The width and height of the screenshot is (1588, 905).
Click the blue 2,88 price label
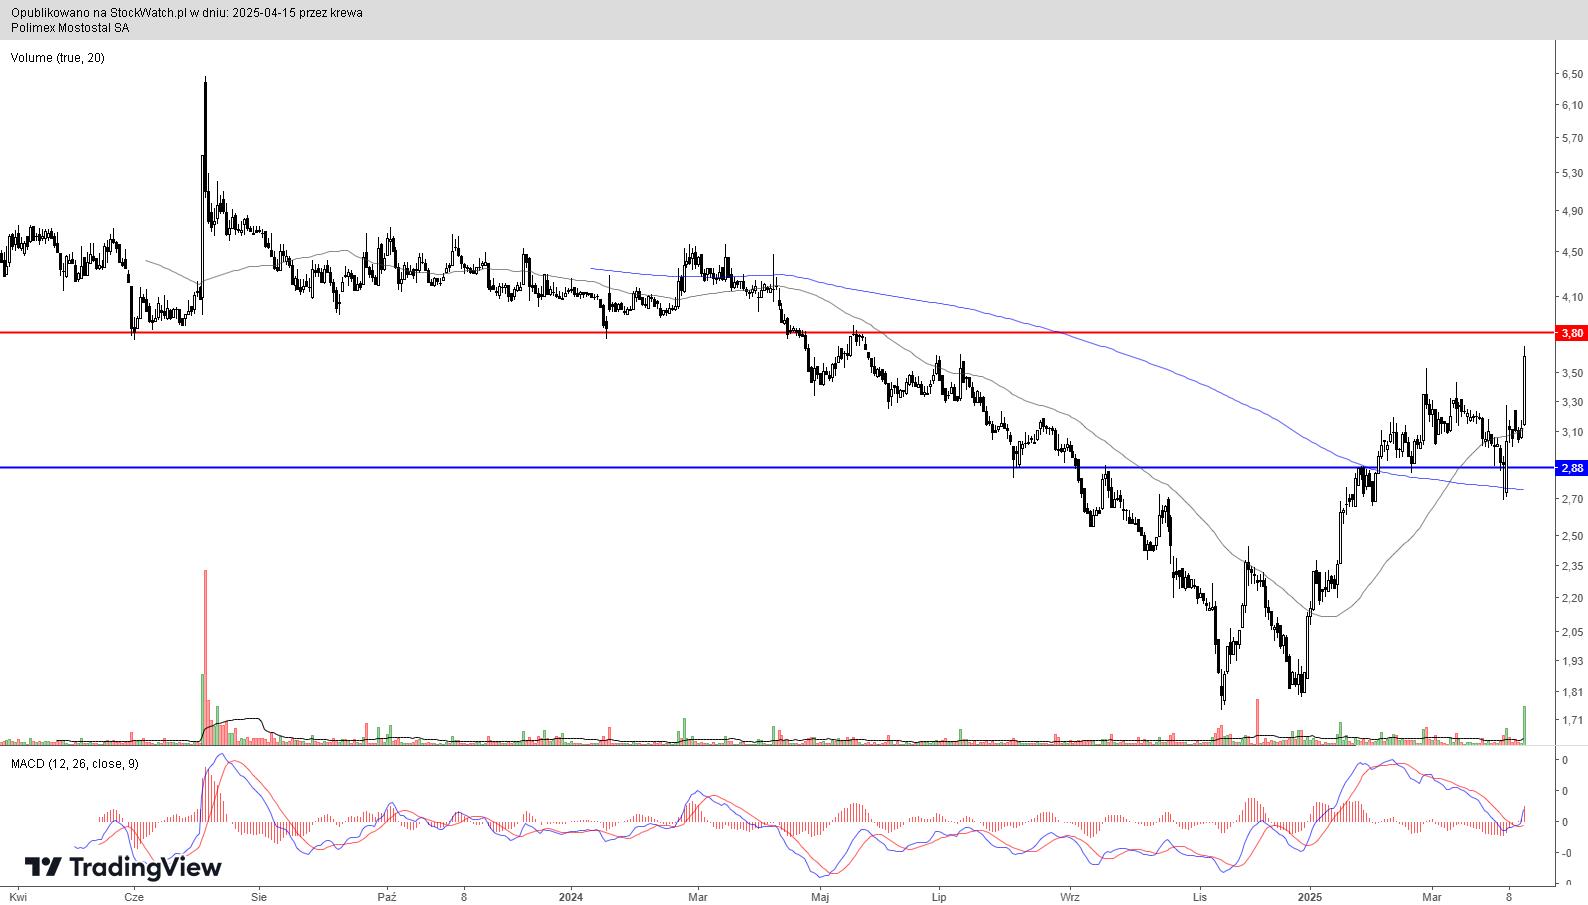click(1572, 468)
